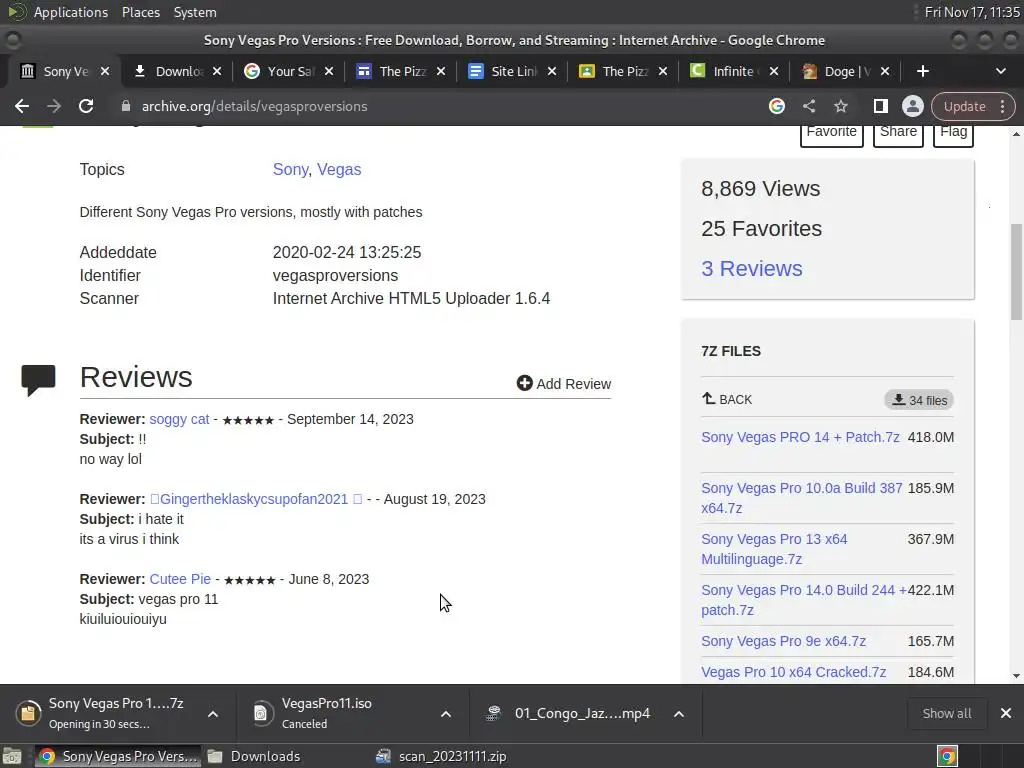Click the plus icon beside Add Review

(x=524, y=383)
